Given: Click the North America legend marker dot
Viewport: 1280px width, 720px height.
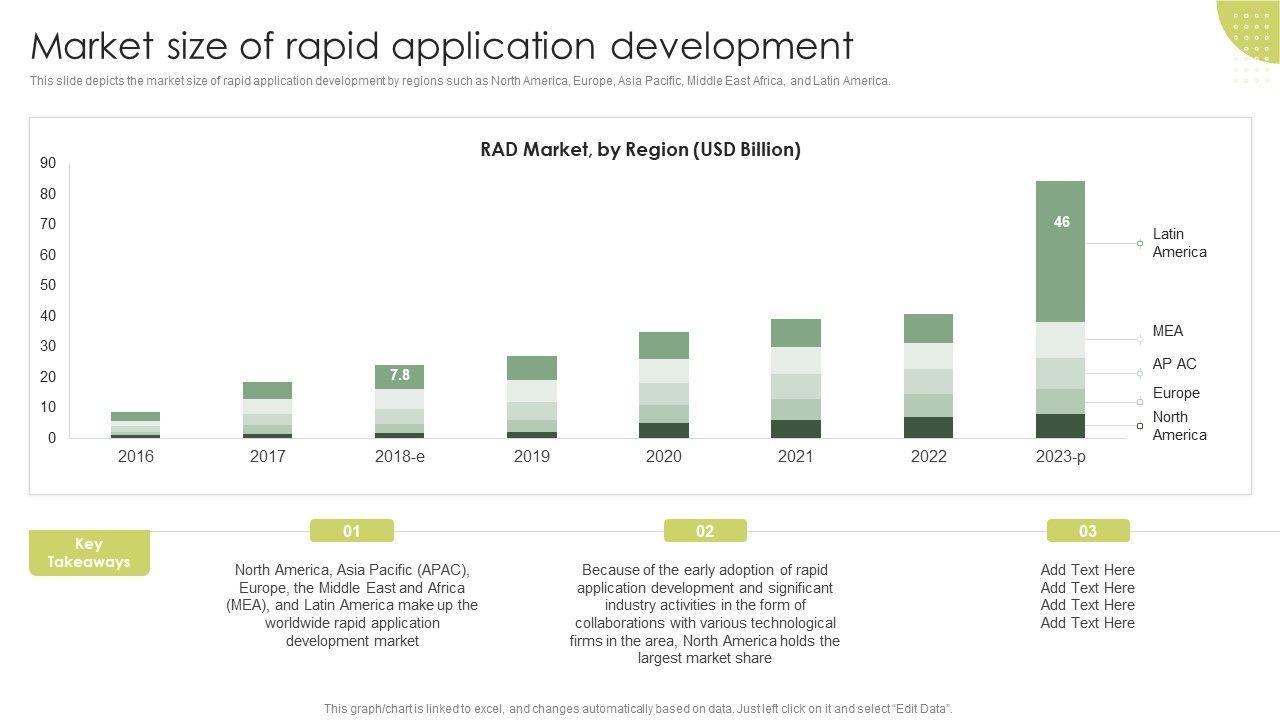Looking at the screenshot, I should click(1140, 426).
